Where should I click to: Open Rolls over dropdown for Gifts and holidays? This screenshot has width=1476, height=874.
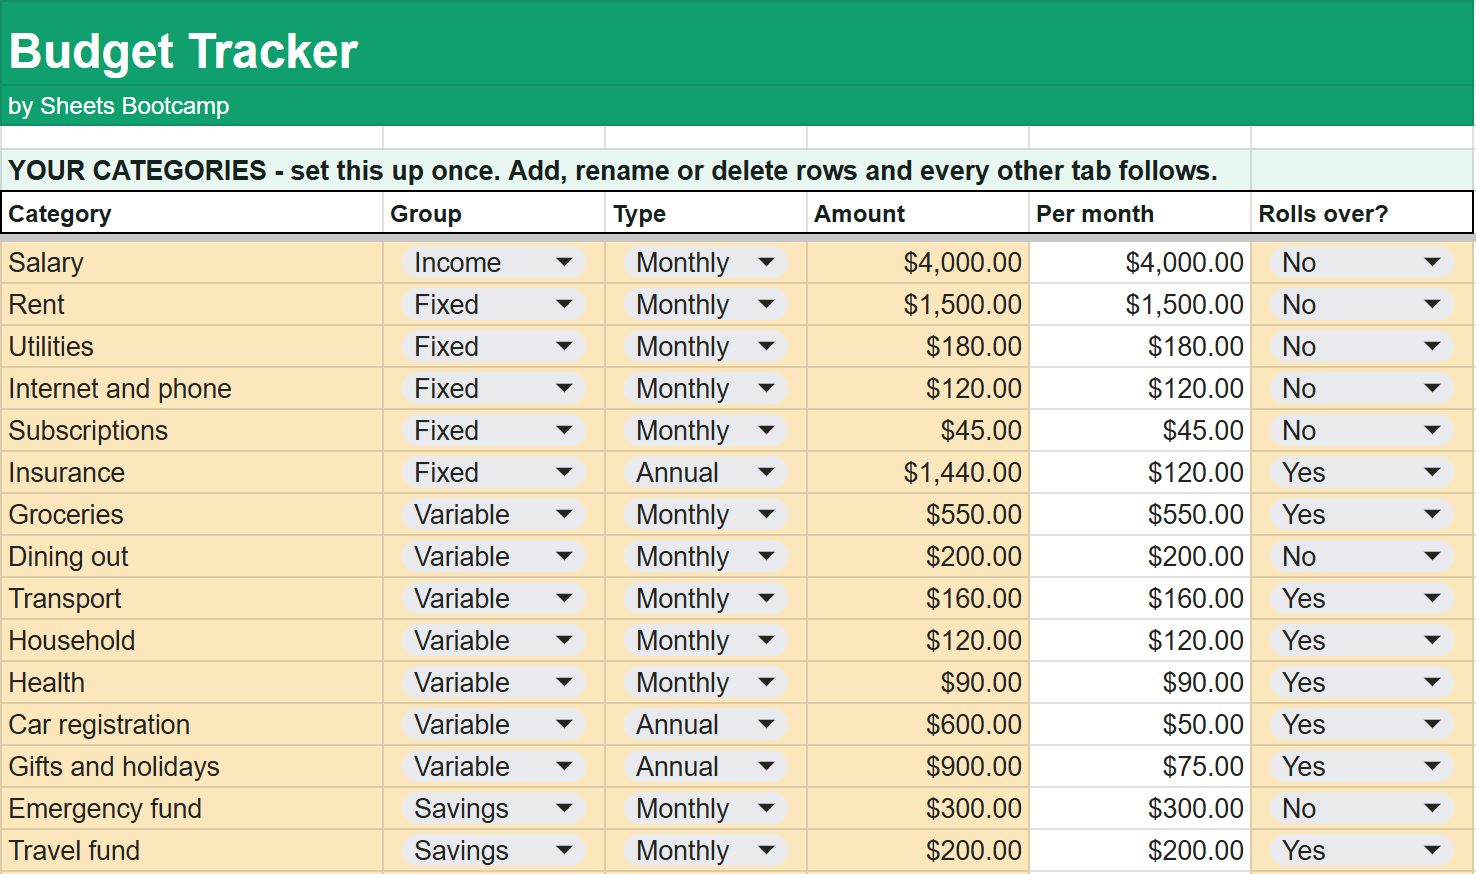pos(1362,766)
